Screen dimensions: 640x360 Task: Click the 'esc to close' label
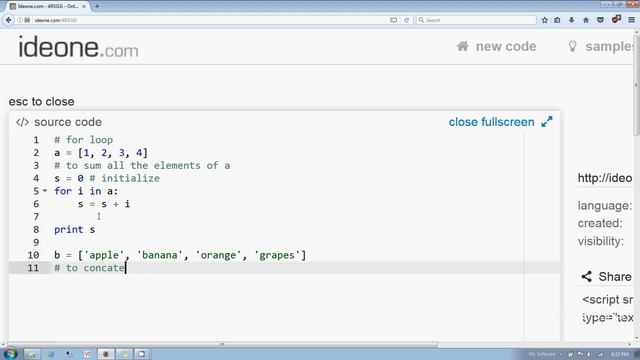click(42, 102)
